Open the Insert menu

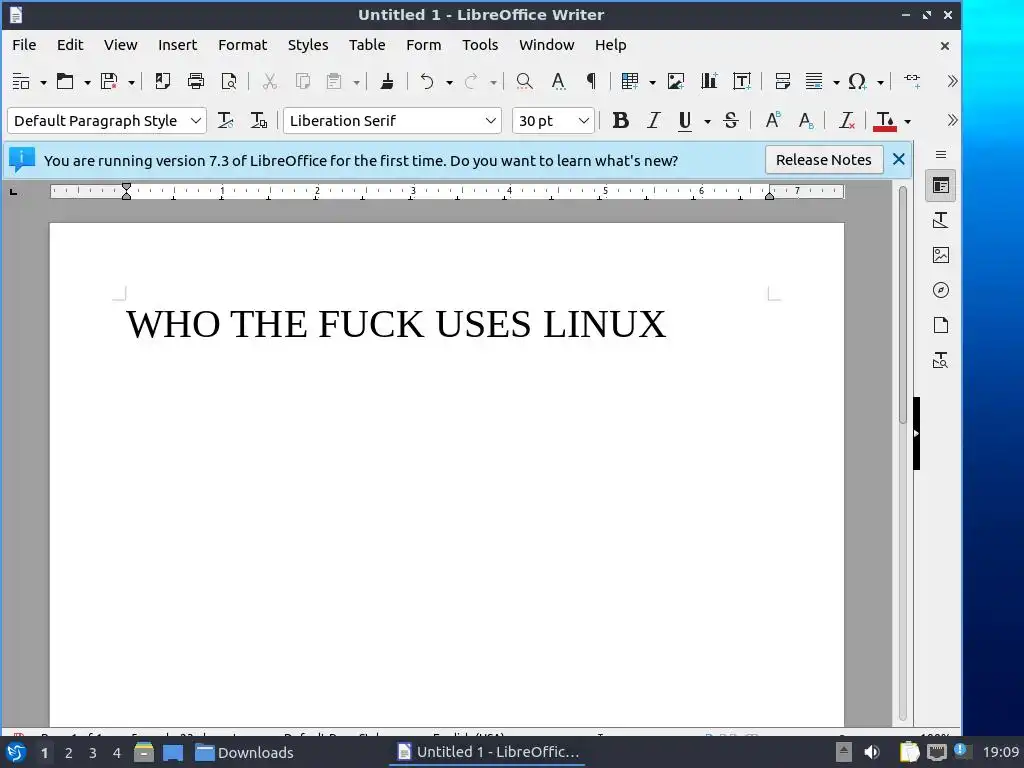click(x=177, y=45)
